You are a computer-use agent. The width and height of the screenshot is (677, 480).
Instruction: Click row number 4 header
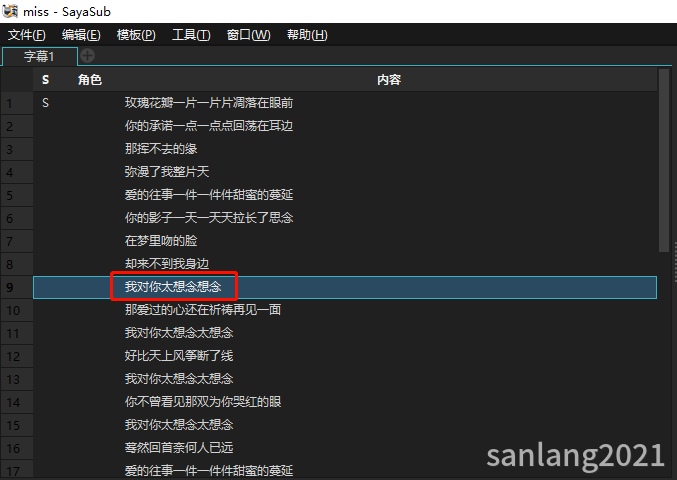coord(17,172)
